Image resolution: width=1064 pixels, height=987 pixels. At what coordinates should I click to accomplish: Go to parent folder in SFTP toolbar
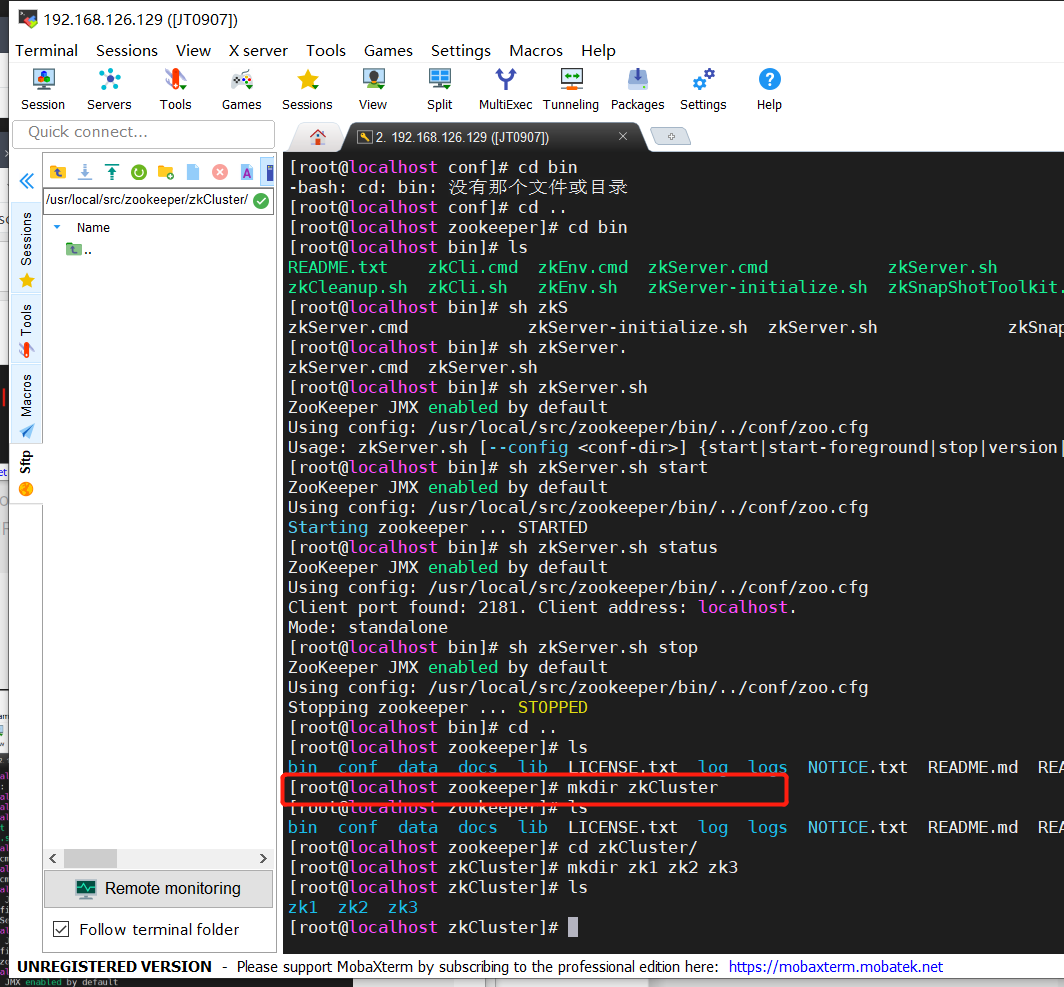click(x=58, y=172)
